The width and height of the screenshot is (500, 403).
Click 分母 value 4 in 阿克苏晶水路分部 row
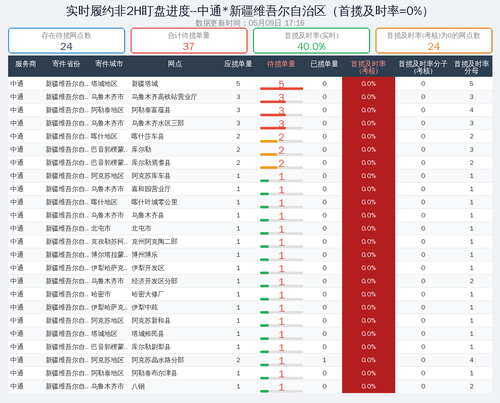pos(471,360)
